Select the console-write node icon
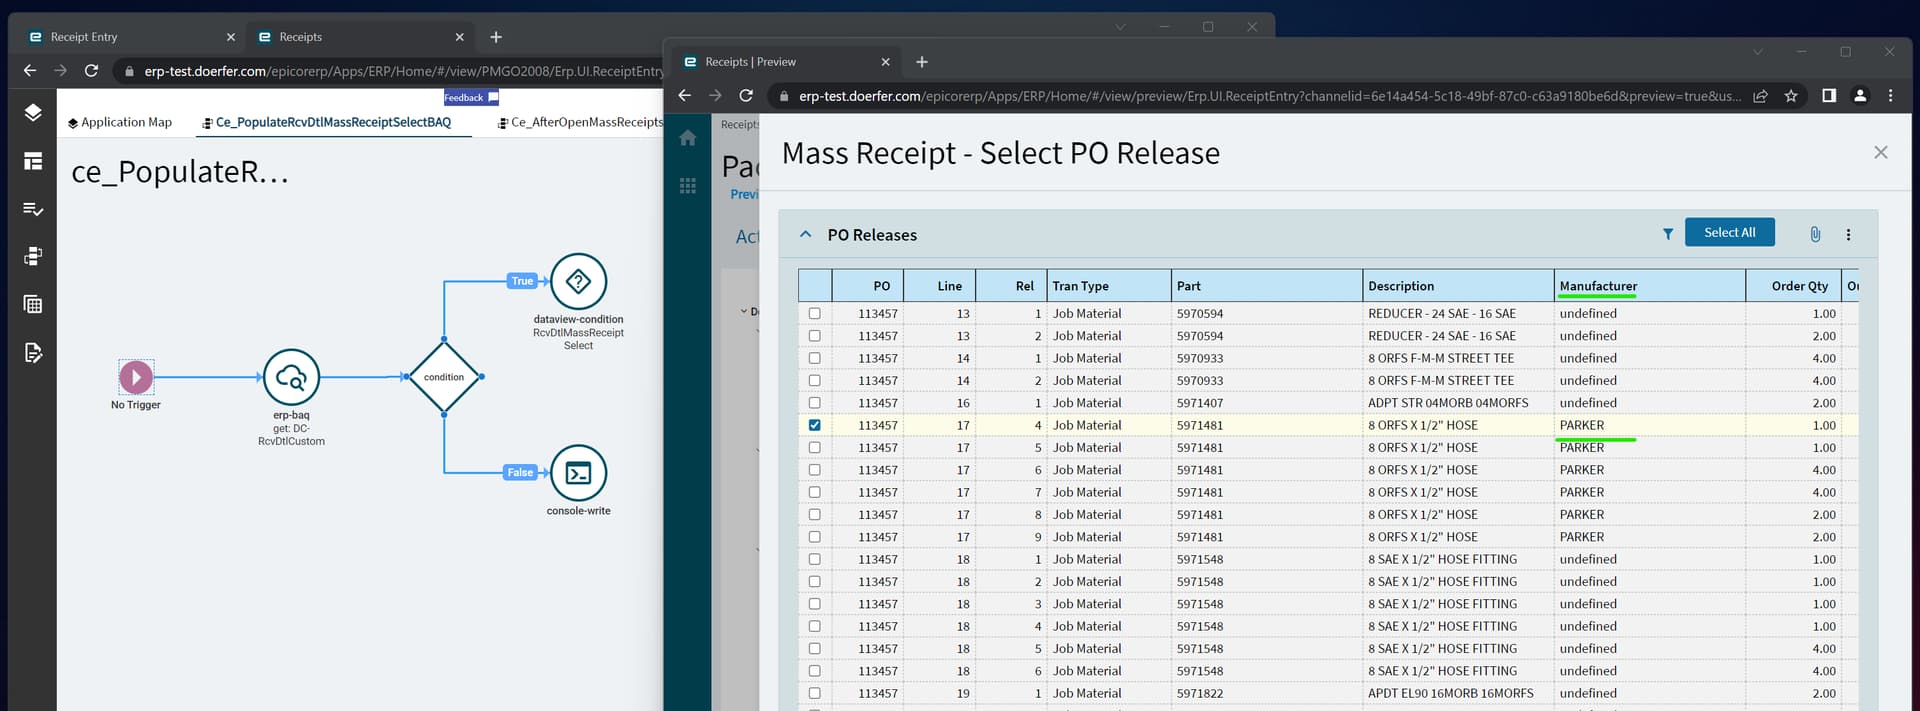The image size is (1920, 711). coord(578,473)
